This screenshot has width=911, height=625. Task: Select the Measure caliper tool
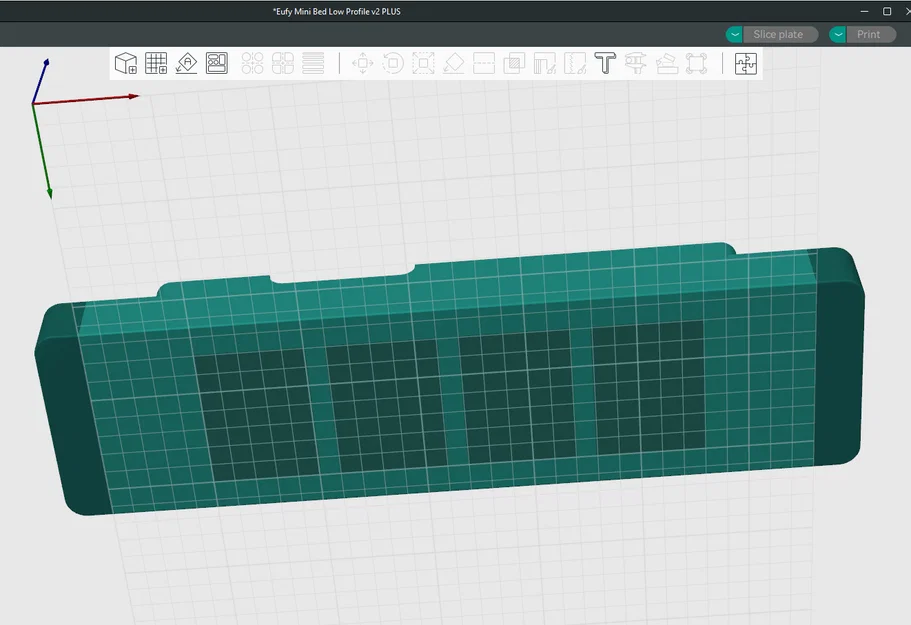(636, 63)
